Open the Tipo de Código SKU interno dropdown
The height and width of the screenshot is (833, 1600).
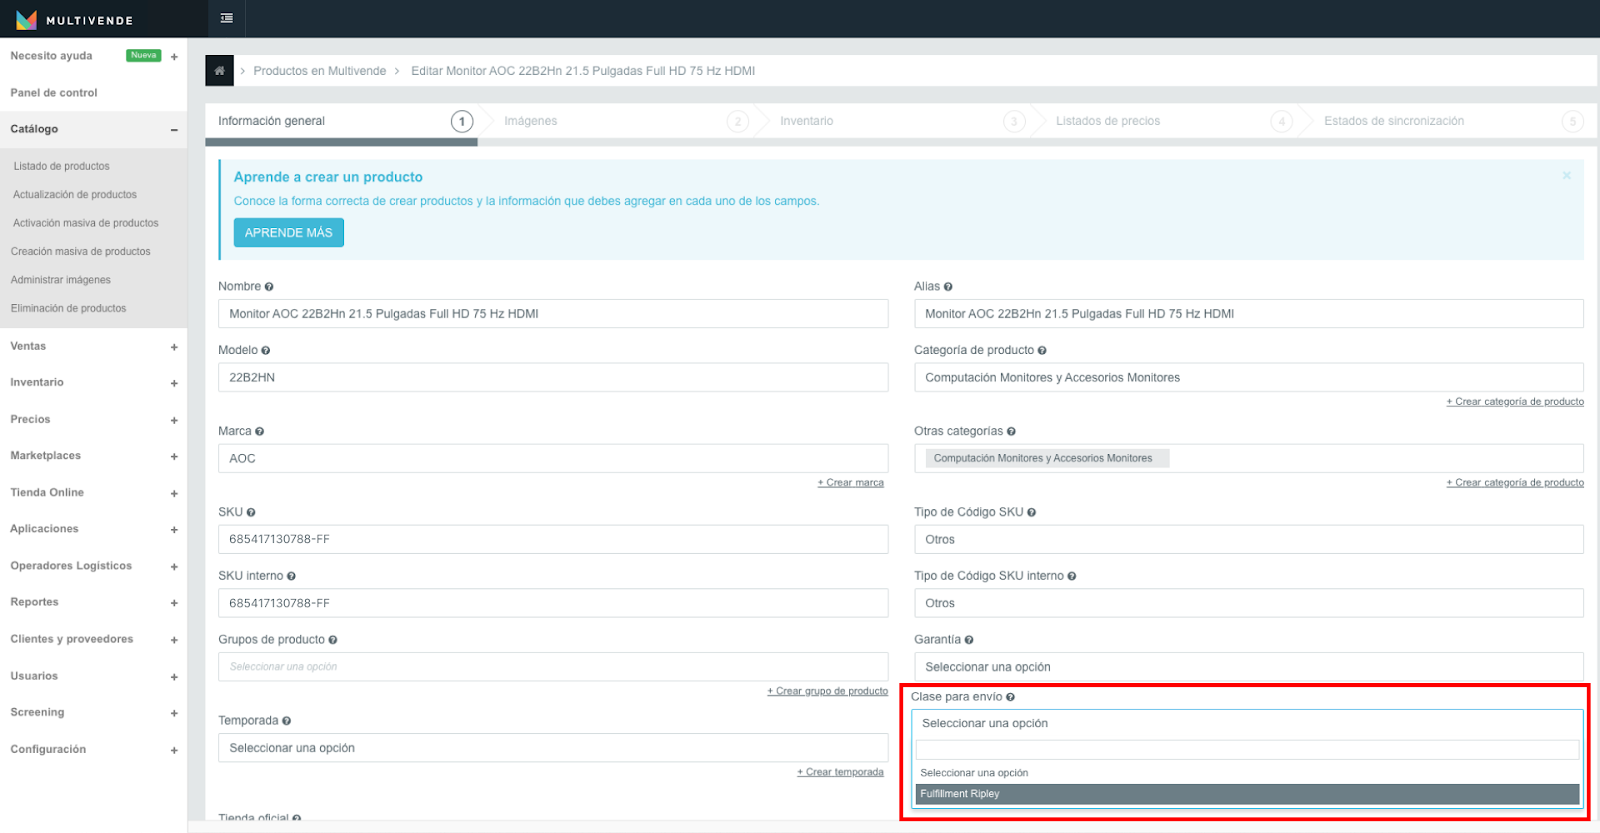(x=1249, y=604)
